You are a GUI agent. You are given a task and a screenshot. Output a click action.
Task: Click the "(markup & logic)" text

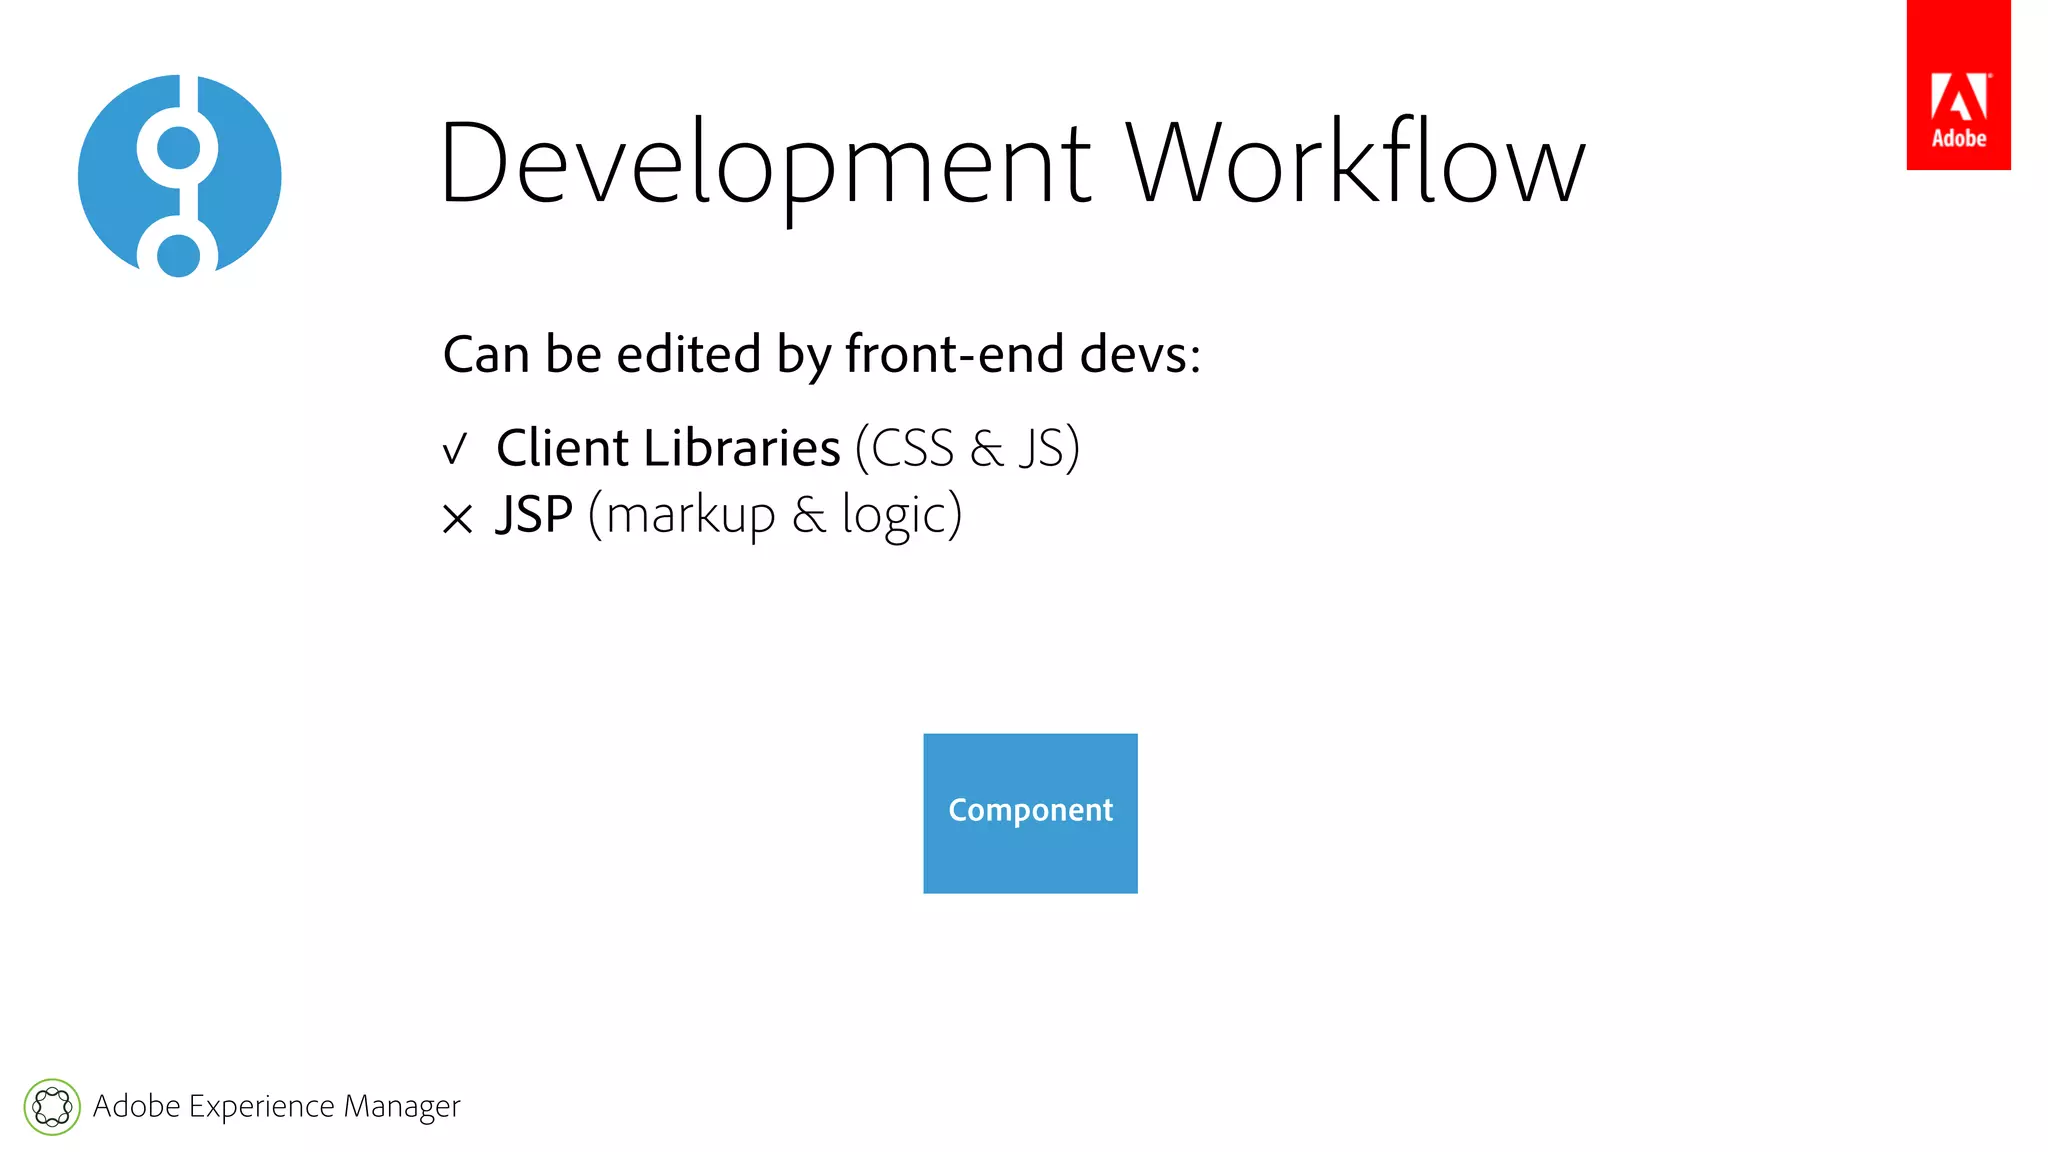click(775, 516)
